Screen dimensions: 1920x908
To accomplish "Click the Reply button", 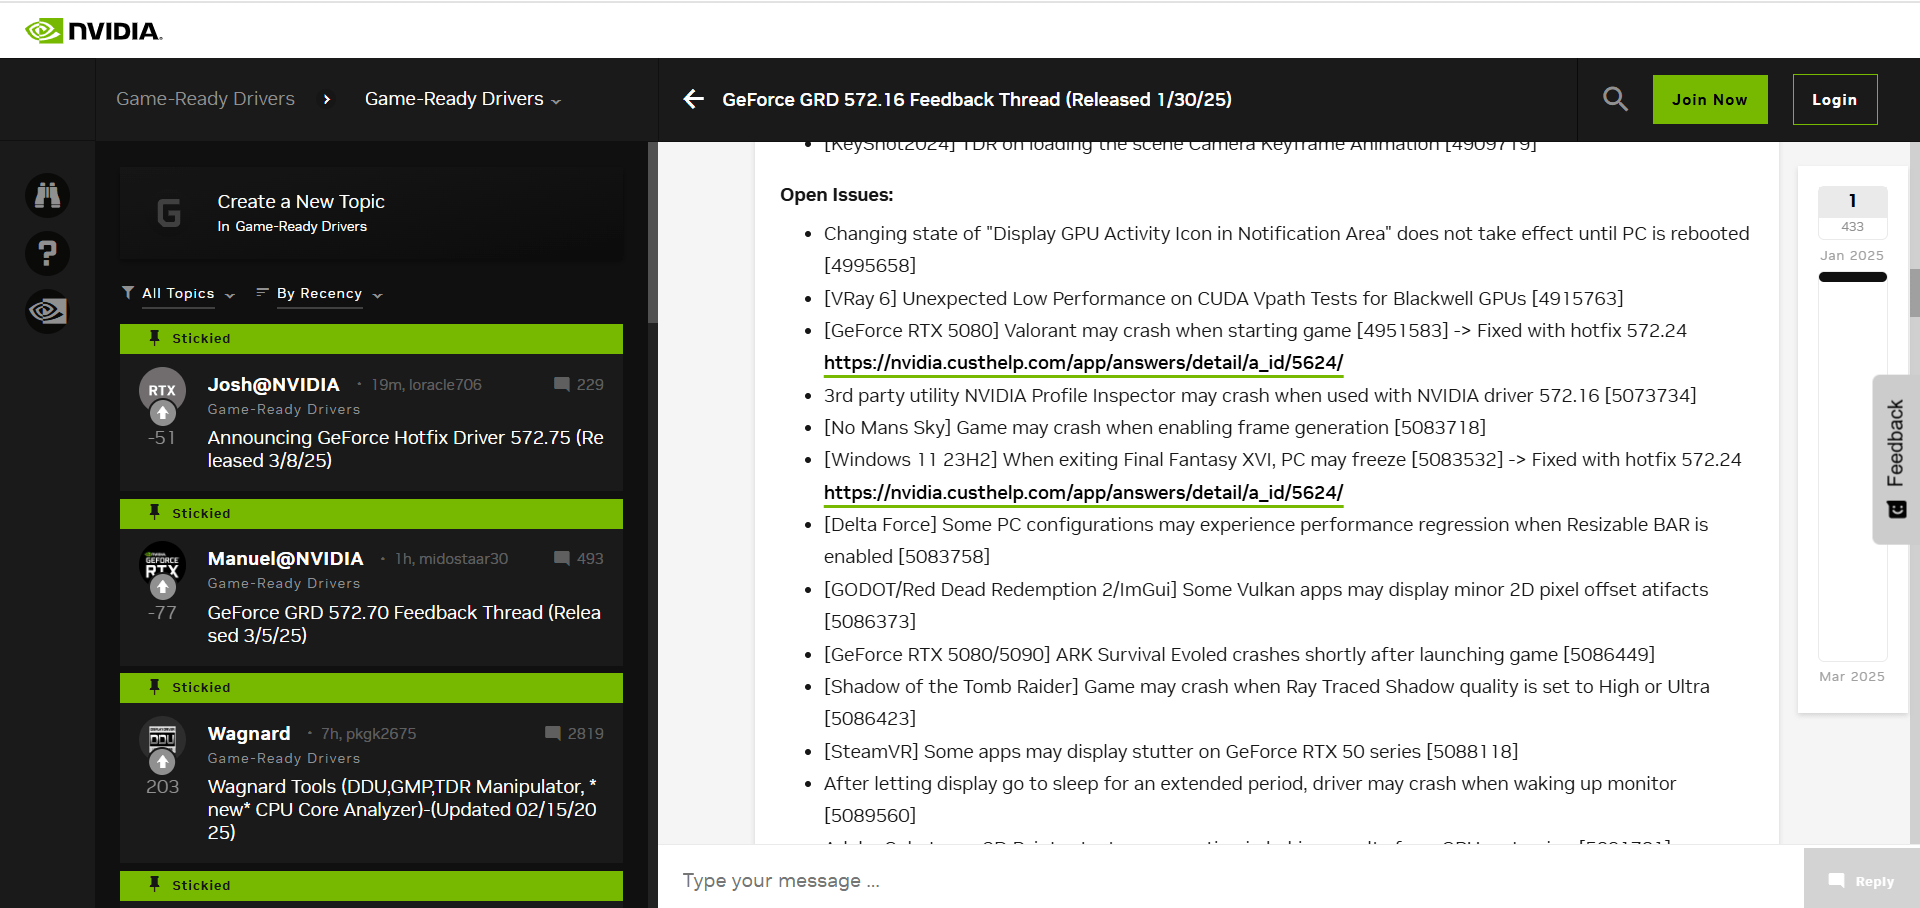I will [1861, 881].
